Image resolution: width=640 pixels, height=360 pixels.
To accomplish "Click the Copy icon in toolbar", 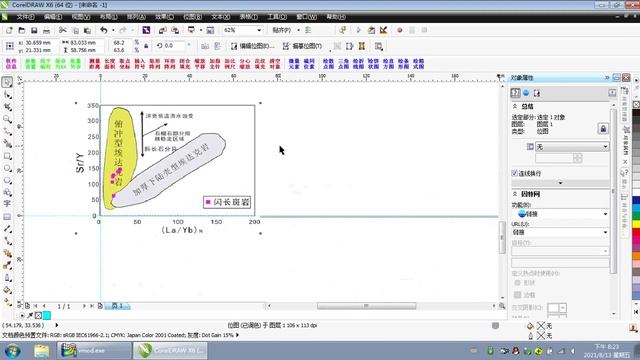I will pos(75,30).
